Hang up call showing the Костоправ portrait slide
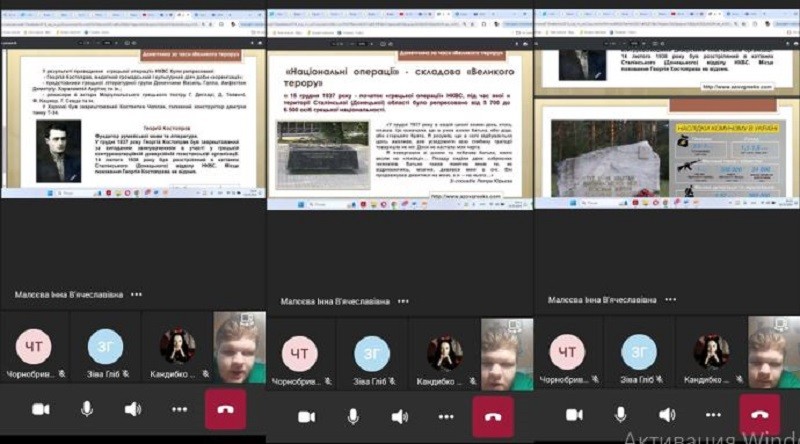Image resolution: width=800 pixels, height=444 pixels. [226, 409]
